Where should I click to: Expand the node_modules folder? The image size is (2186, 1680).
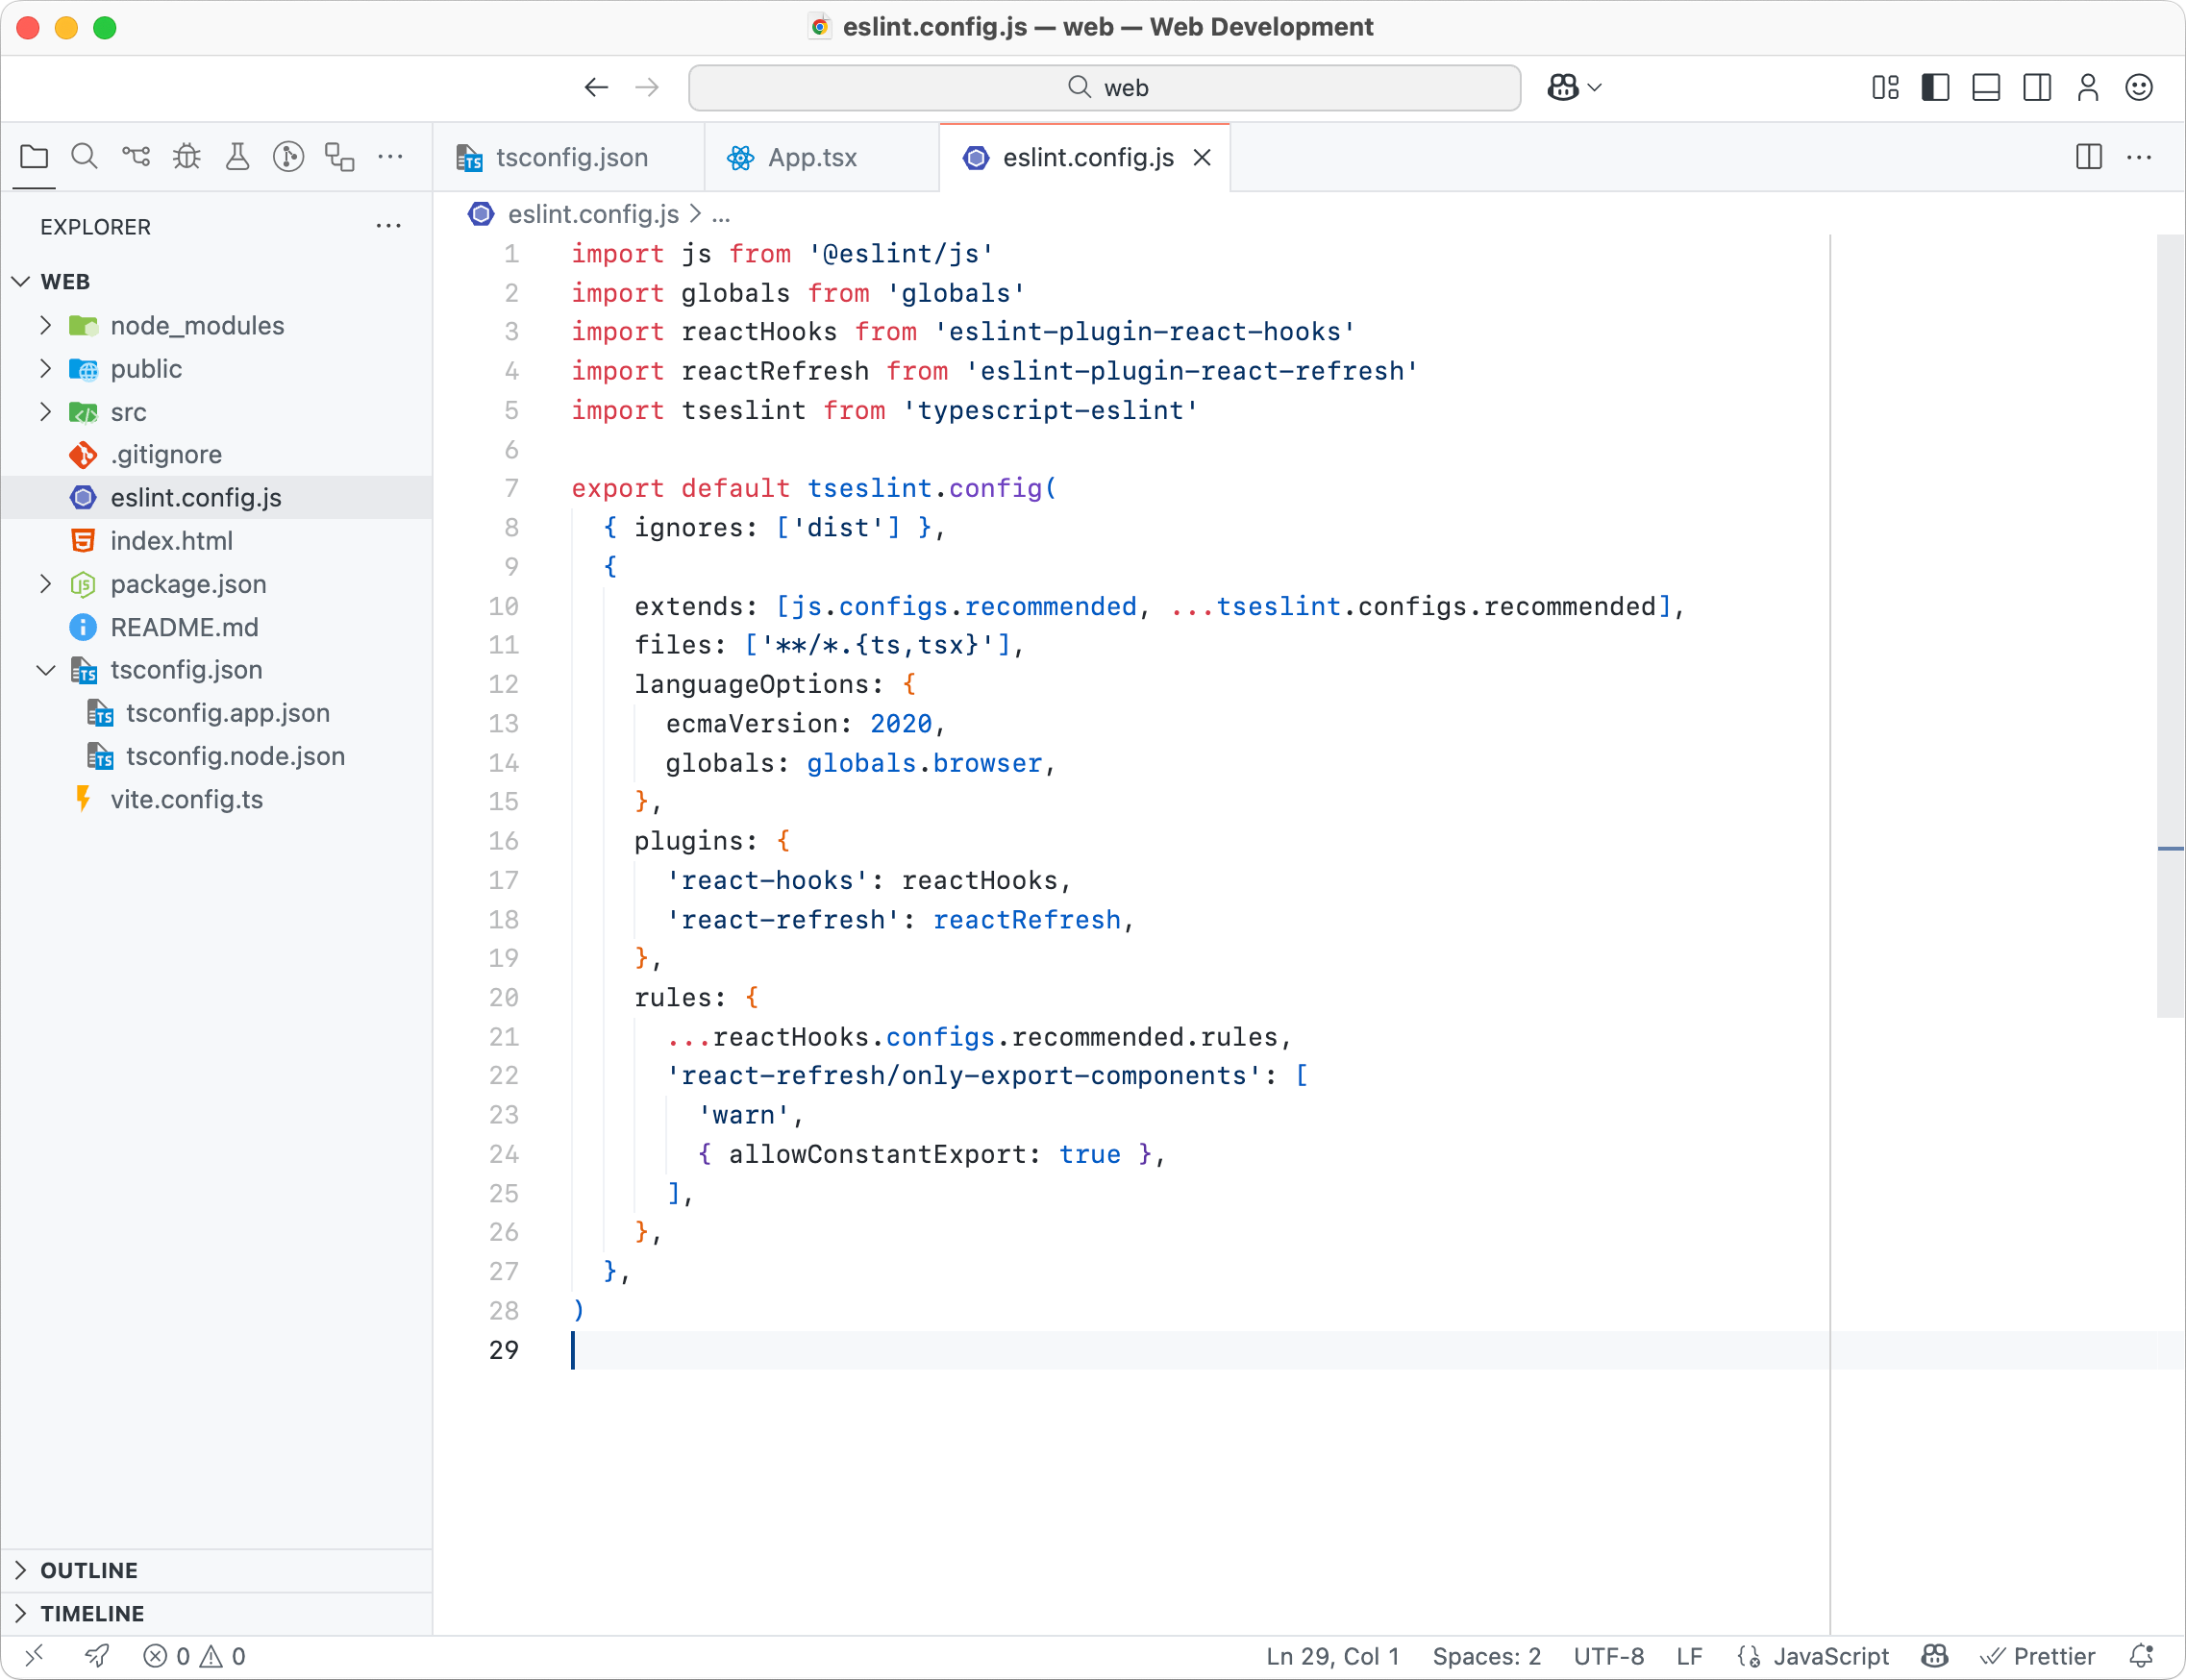point(45,325)
